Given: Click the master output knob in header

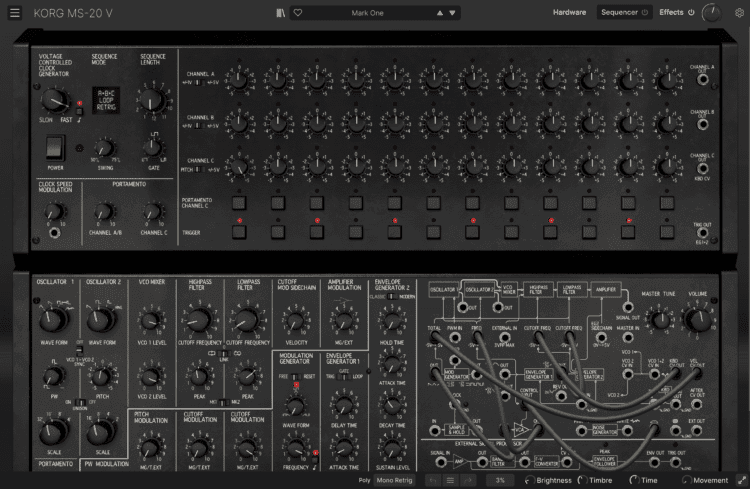Looking at the screenshot, I should pos(711,13).
